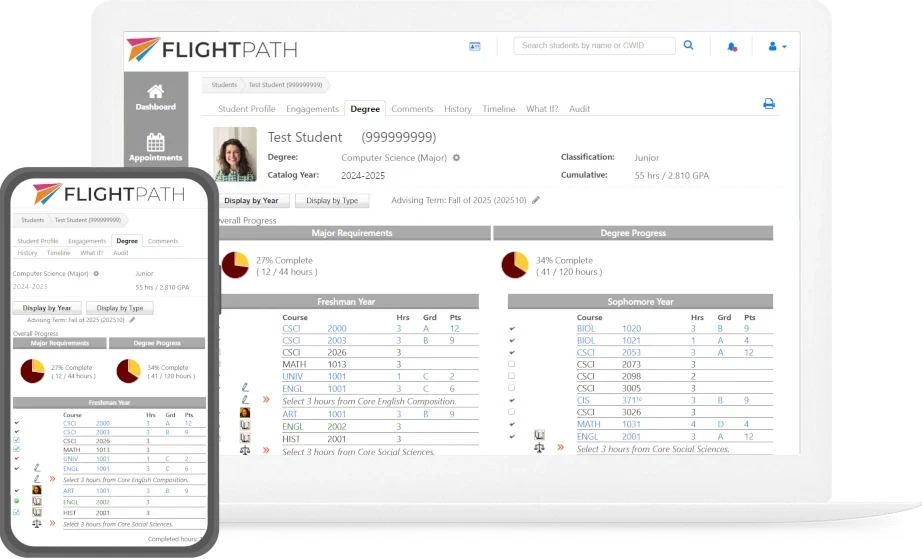Click red arrows in Sophomore Year Social Sciences row

coord(560,447)
